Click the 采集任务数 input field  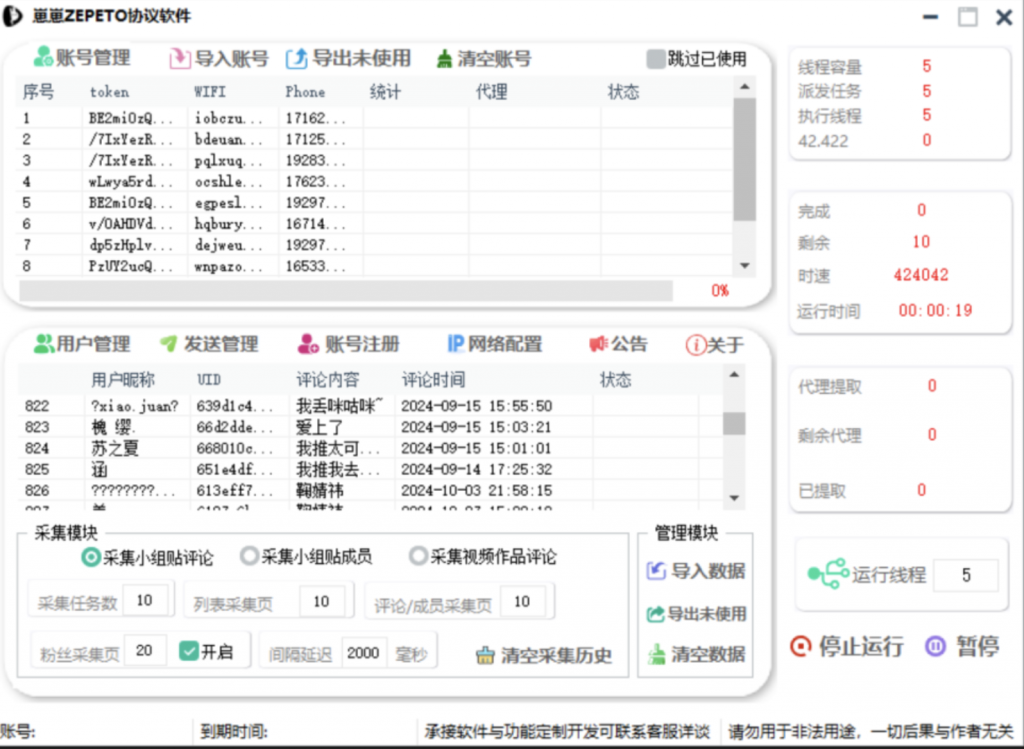pyautogui.click(x=145, y=600)
